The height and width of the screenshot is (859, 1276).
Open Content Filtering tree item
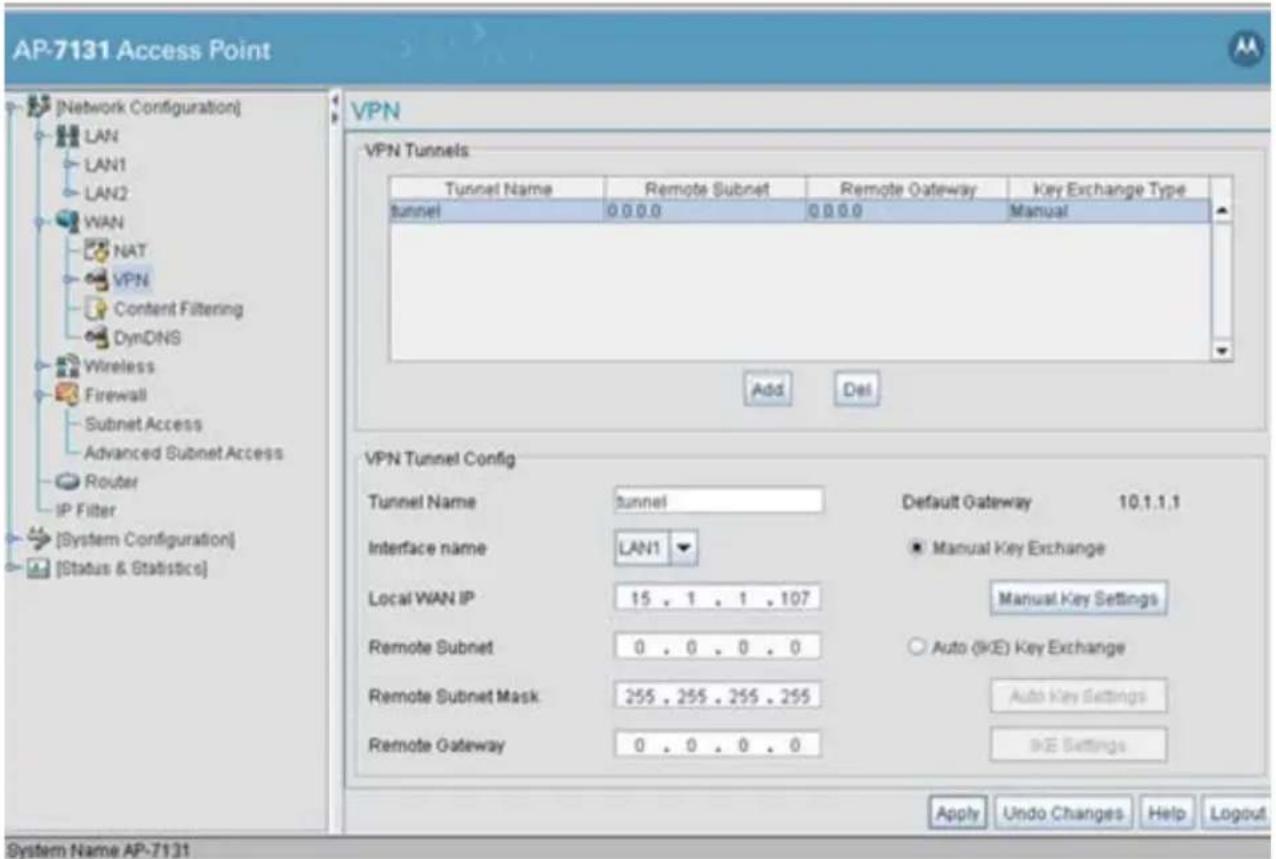click(178, 309)
